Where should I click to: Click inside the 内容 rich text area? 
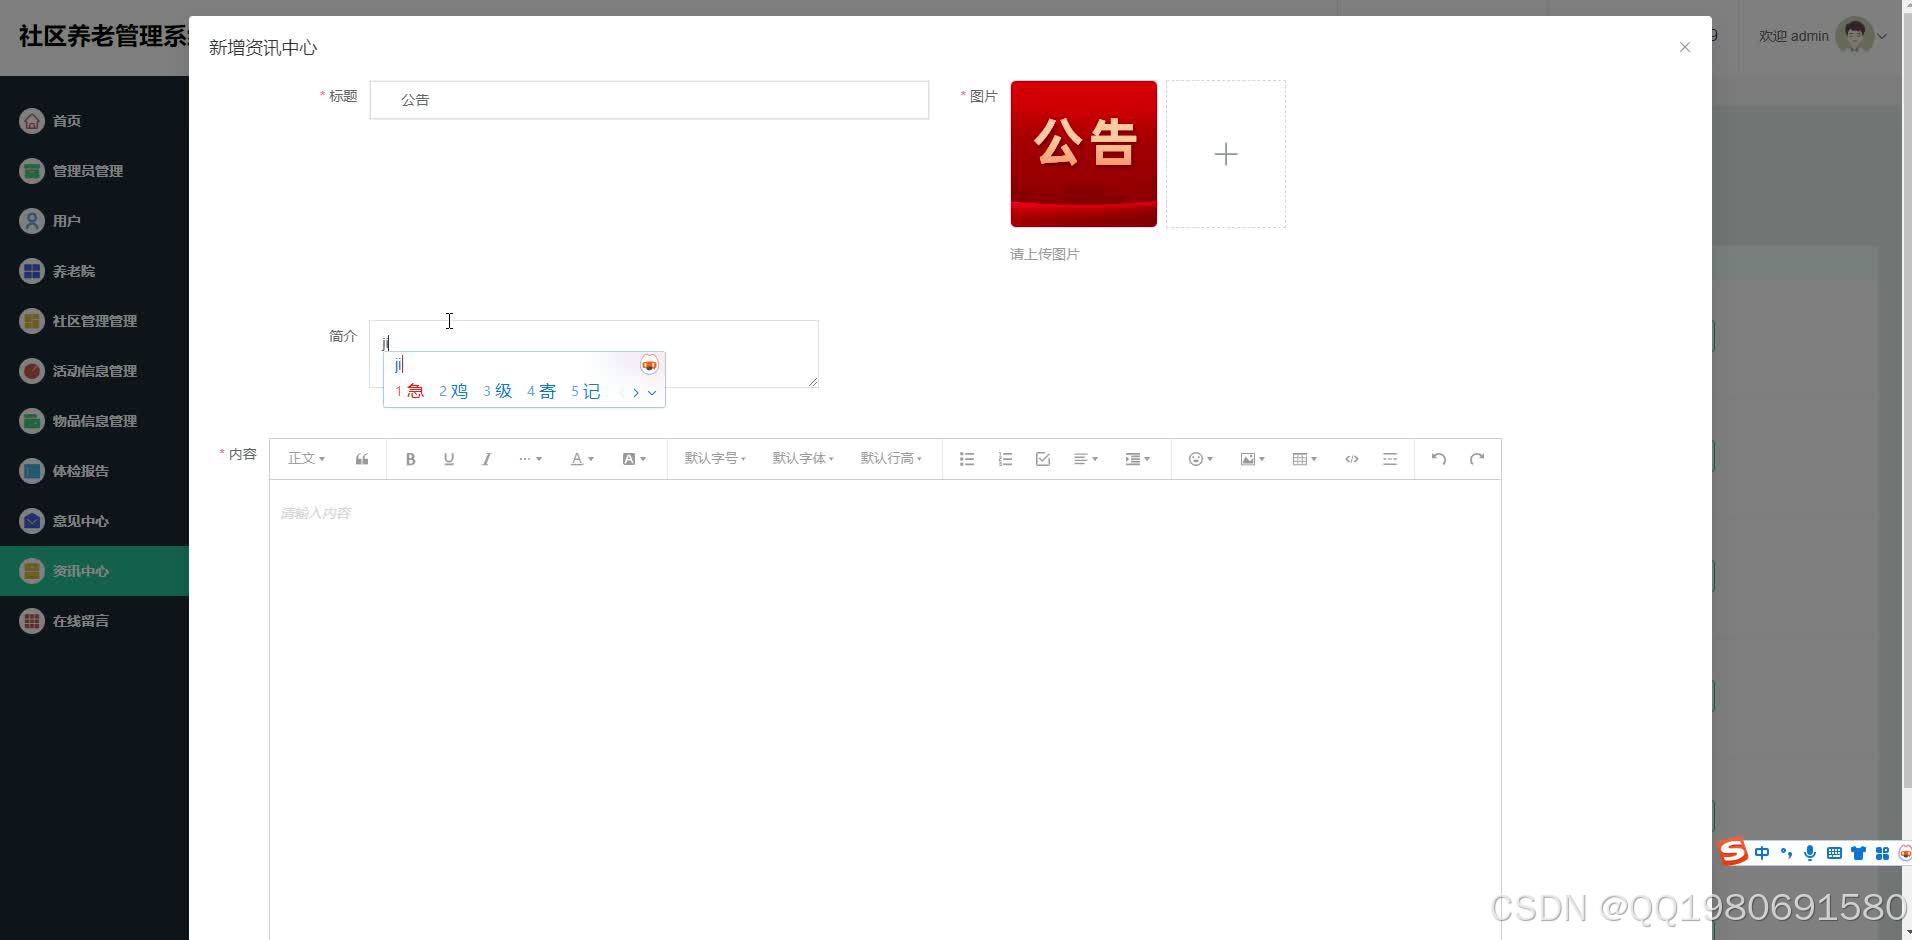[x=885, y=710]
